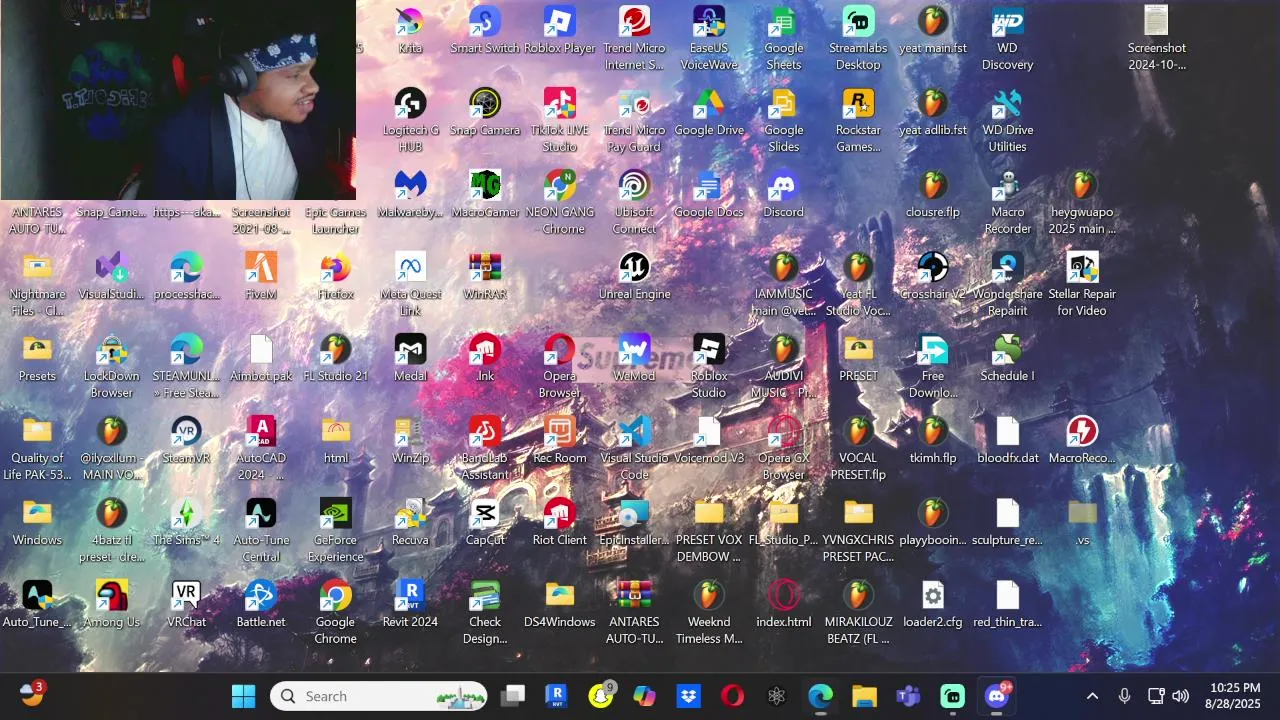This screenshot has height=720, width=1280.
Task: Launch Revit 2024 shortcut
Action: (410, 604)
